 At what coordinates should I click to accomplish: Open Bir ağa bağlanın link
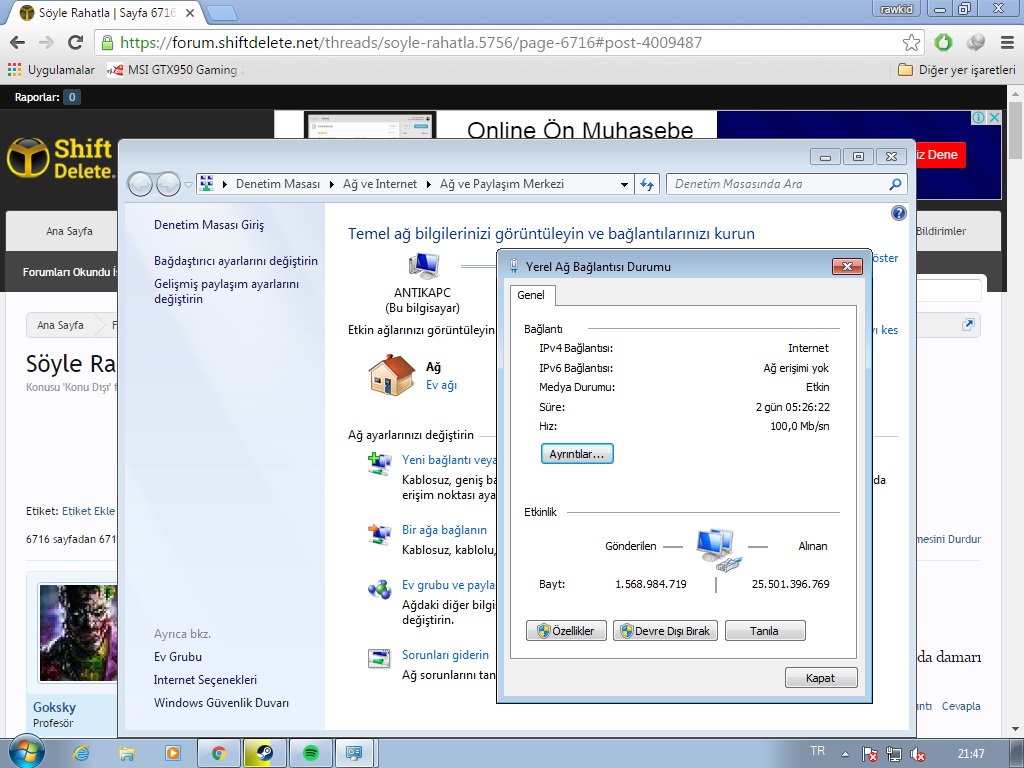pos(444,530)
